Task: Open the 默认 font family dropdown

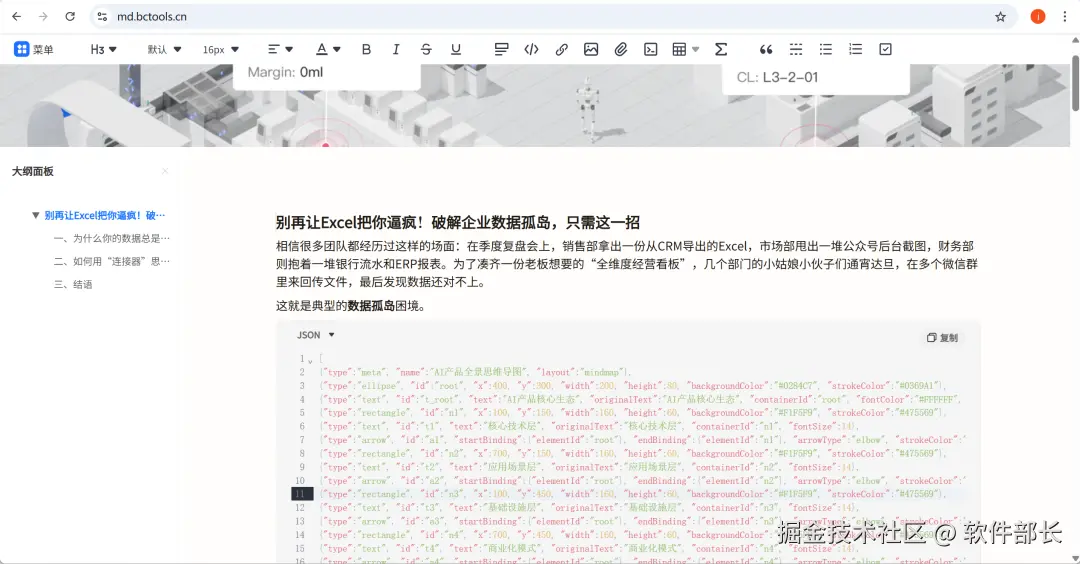Action: coord(164,49)
